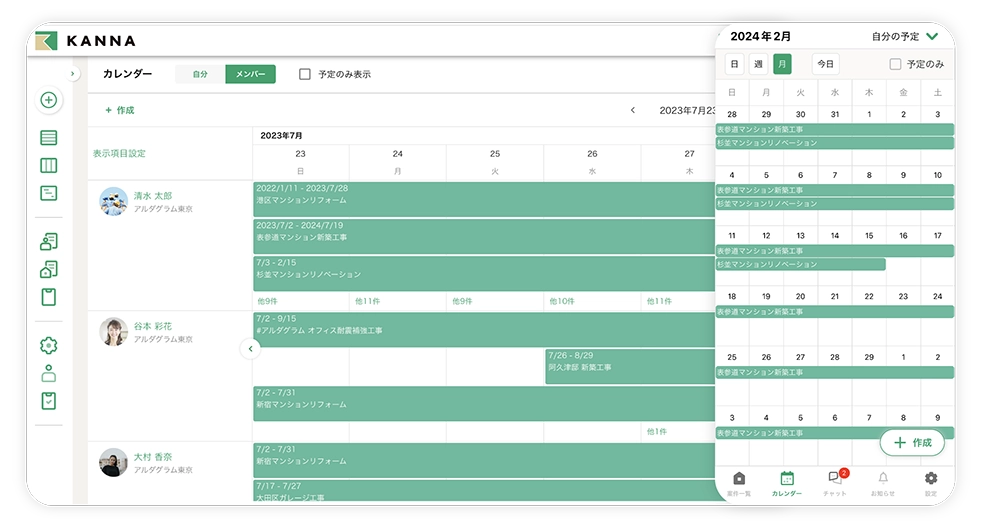This screenshot has height=528, width=1000.
Task: Open 杉並マンションリノベーション bar in week of 11
Action: tap(800, 264)
